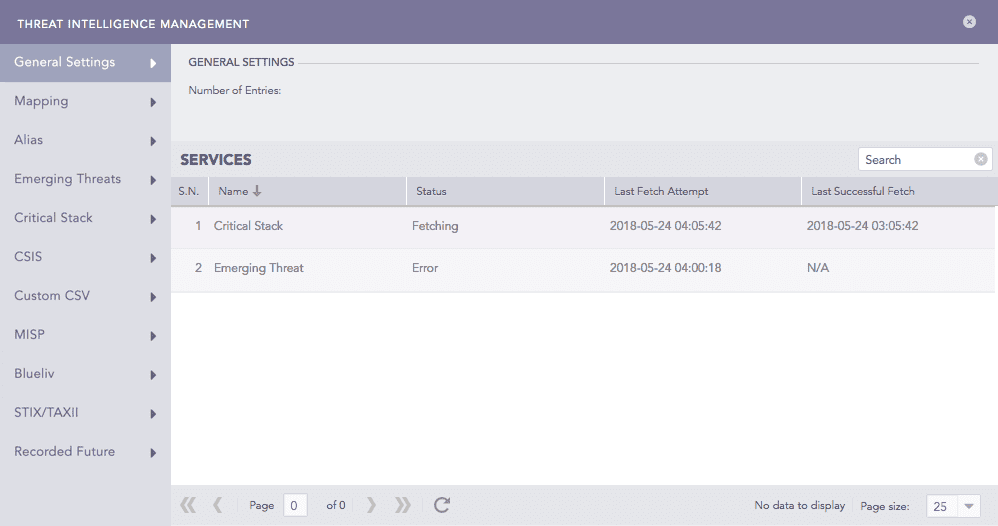Refresh the services table
The width and height of the screenshot is (998, 526).
(x=442, y=505)
